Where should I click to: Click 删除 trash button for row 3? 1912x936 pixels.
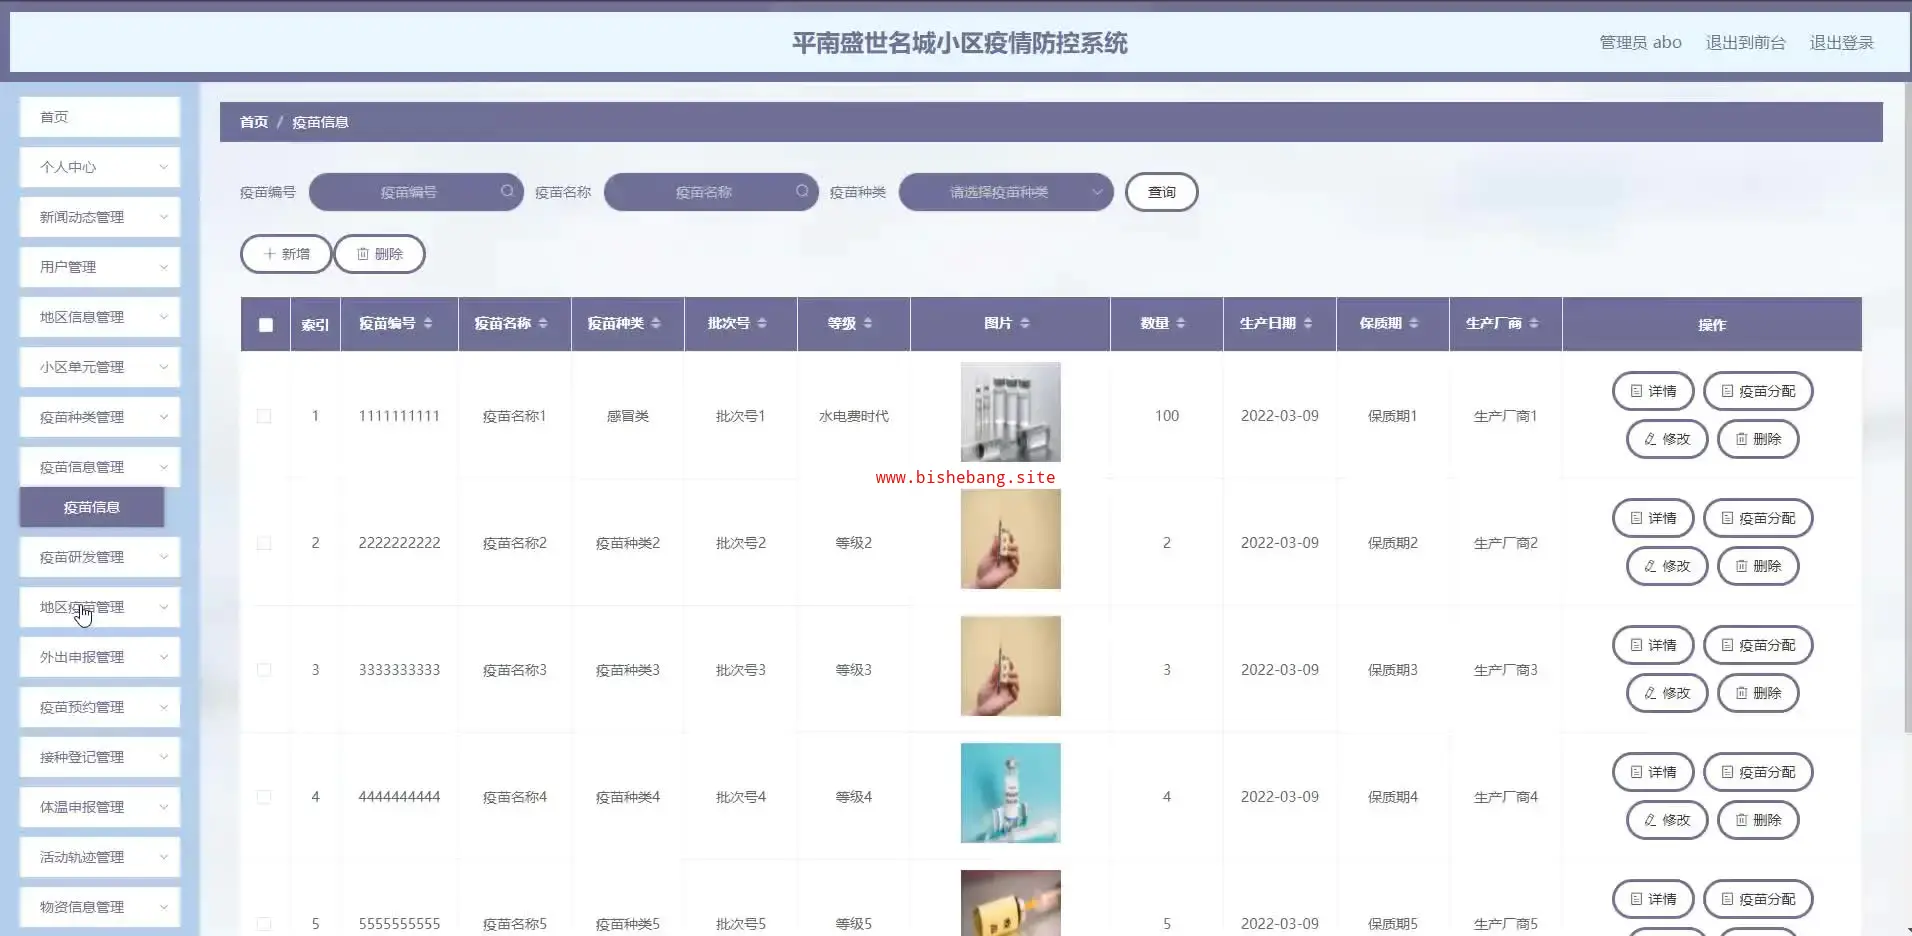(1757, 693)
